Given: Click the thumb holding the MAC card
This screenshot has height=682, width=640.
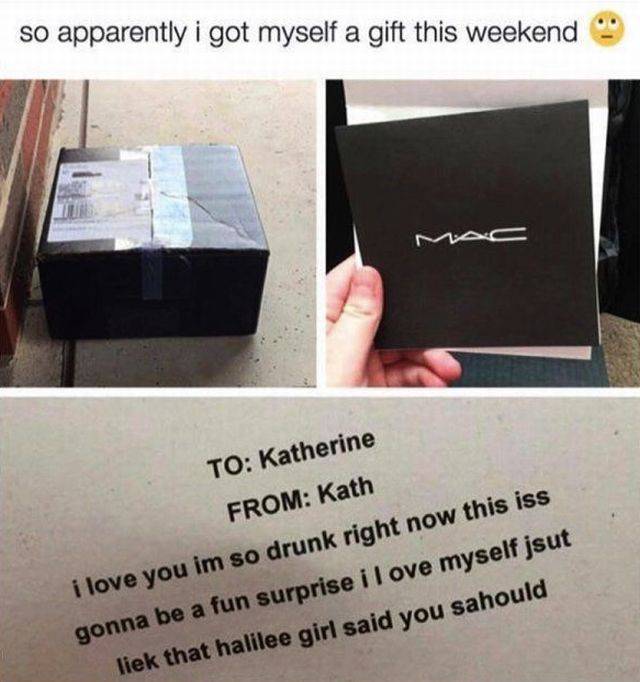Looking at the screenshot, I should pyautogui.click(x=355, y=300).
